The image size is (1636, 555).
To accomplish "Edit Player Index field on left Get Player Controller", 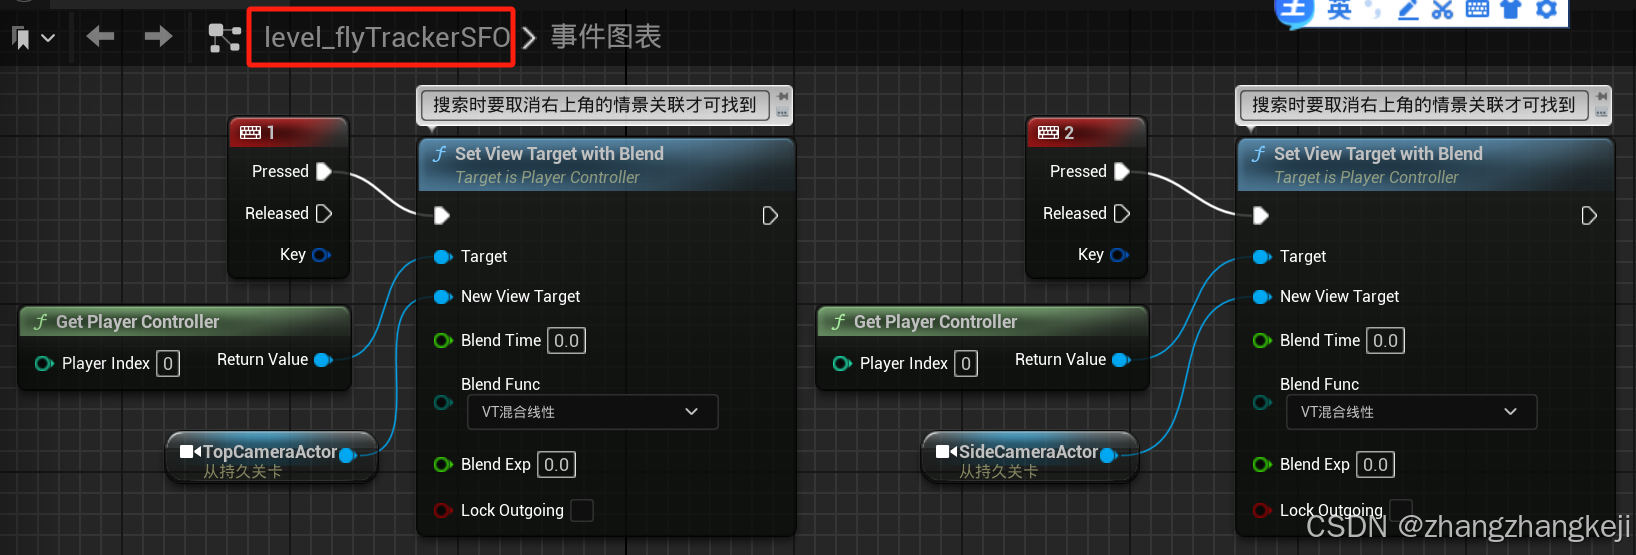I will tap(168, 363).
